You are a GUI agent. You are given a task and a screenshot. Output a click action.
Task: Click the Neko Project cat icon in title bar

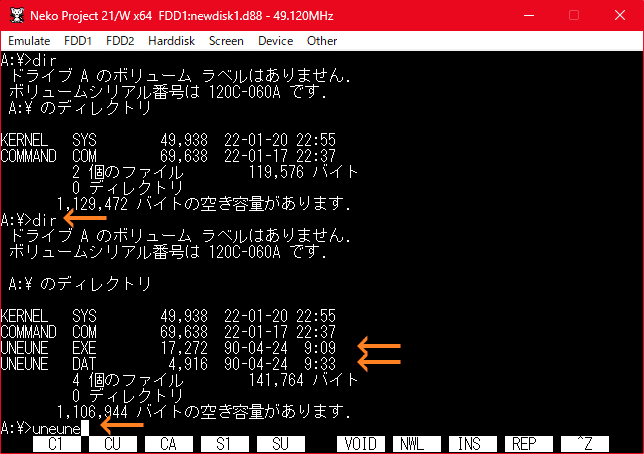pos(17,15)
